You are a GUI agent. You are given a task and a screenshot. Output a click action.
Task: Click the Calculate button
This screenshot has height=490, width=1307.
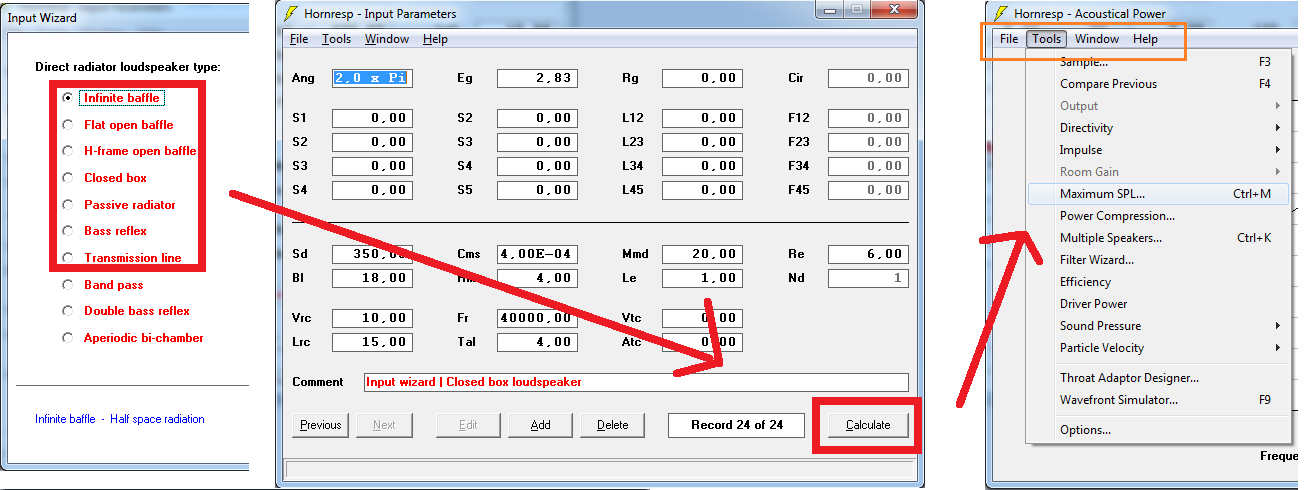click(868, 425)
